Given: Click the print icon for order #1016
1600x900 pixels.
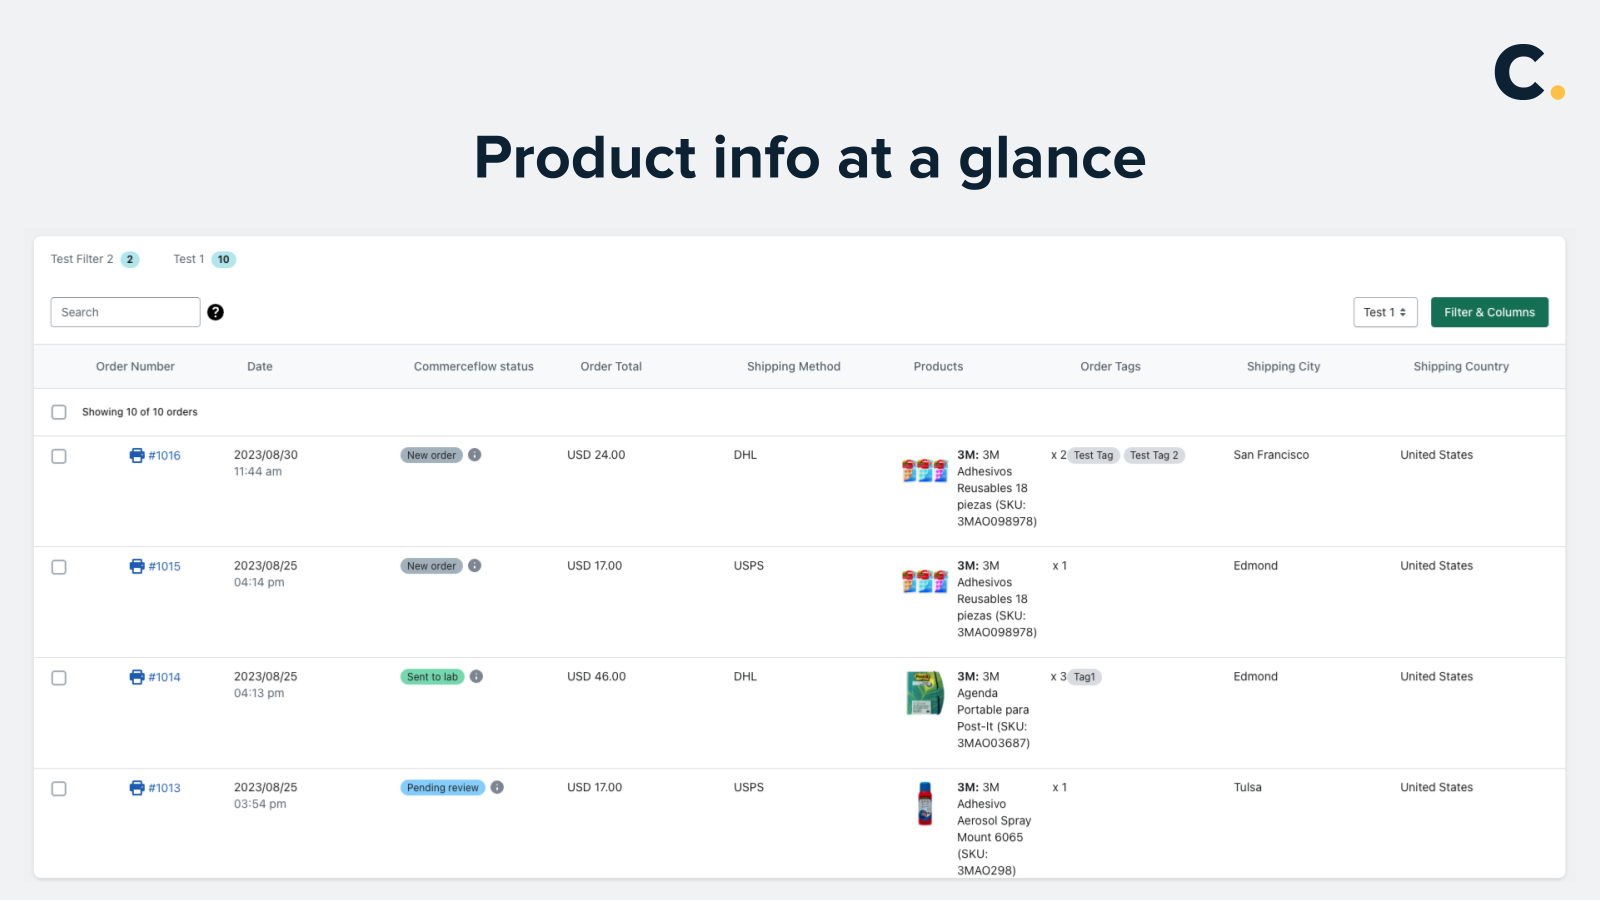Looking at the screenshot, I should coord(137,455).
